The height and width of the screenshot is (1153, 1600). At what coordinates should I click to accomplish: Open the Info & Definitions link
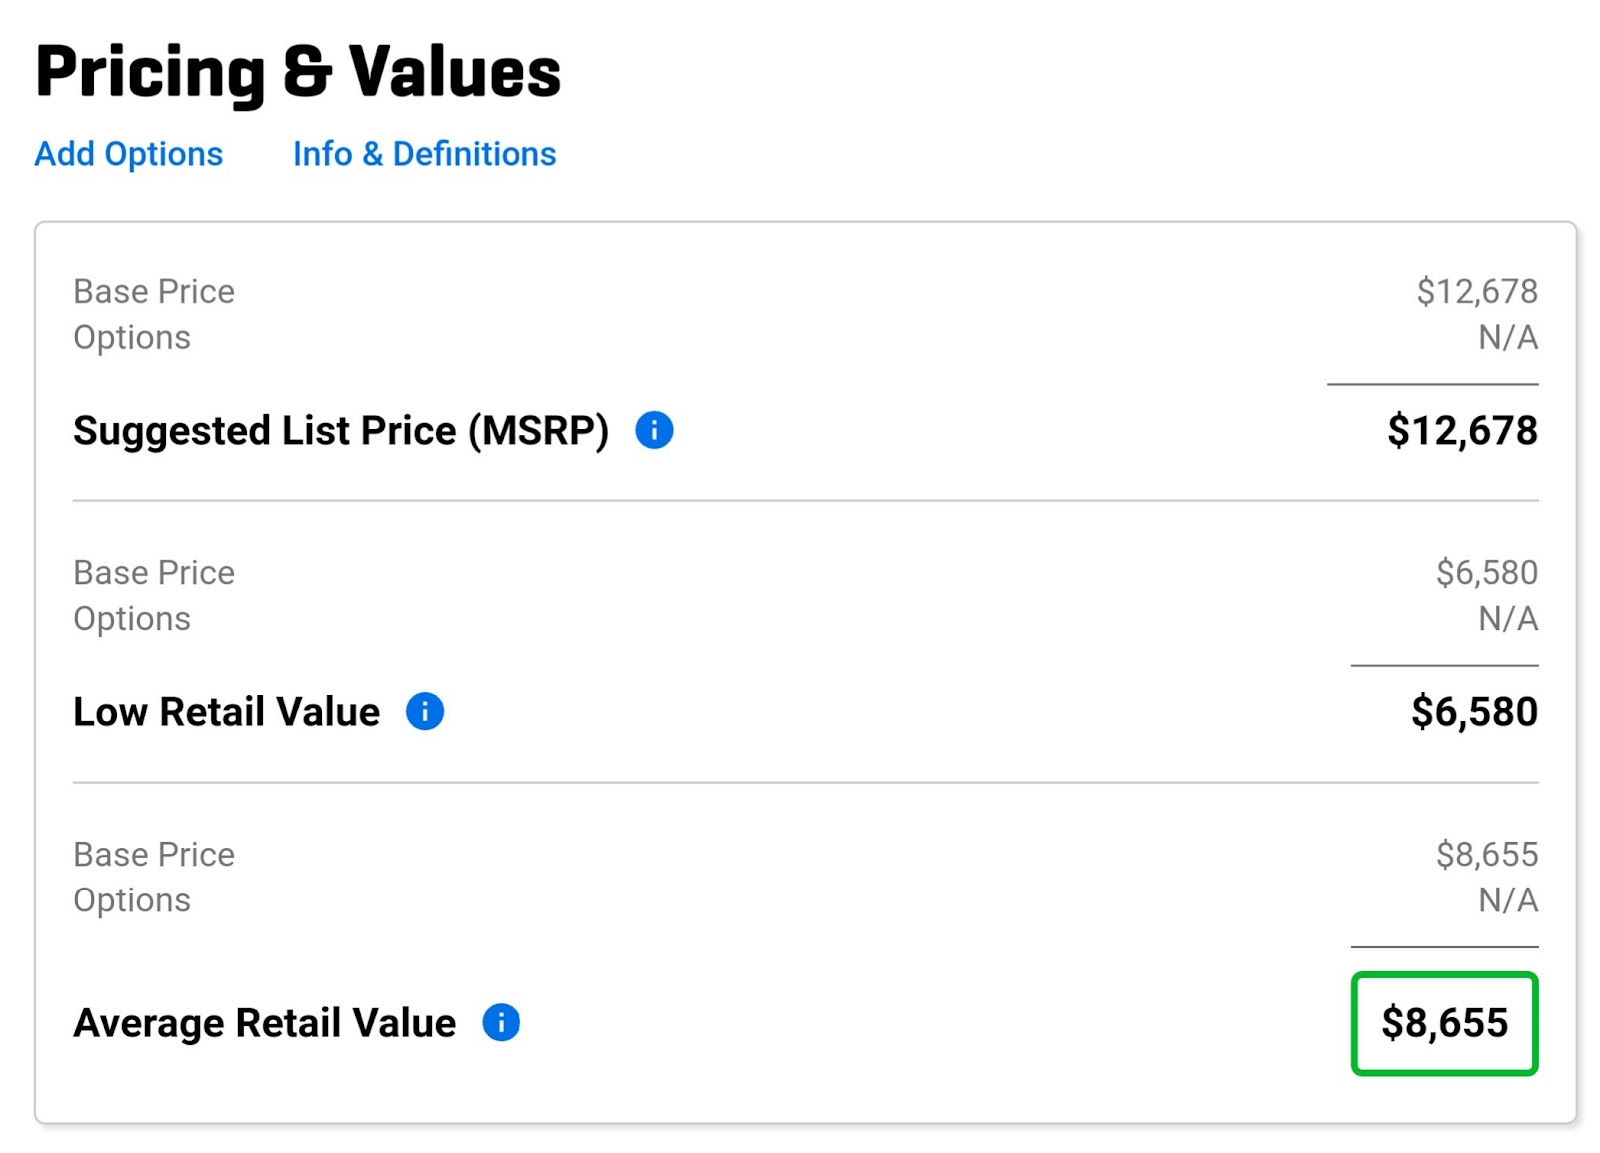pos(424,154)
